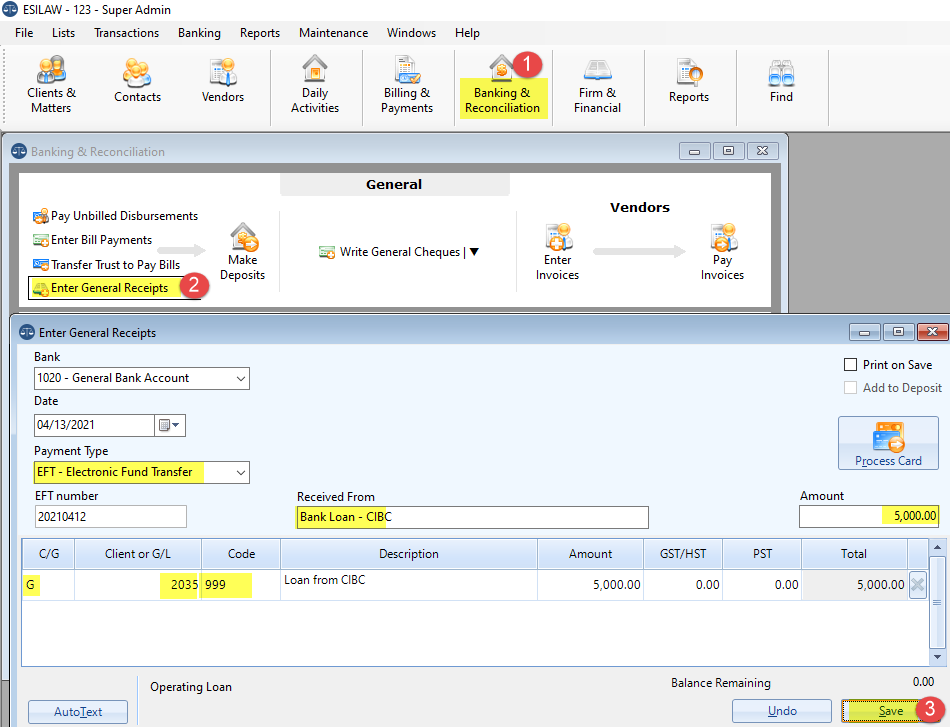
Task: Maximize the Enter General Receipts window
Action: coord(899,332)
